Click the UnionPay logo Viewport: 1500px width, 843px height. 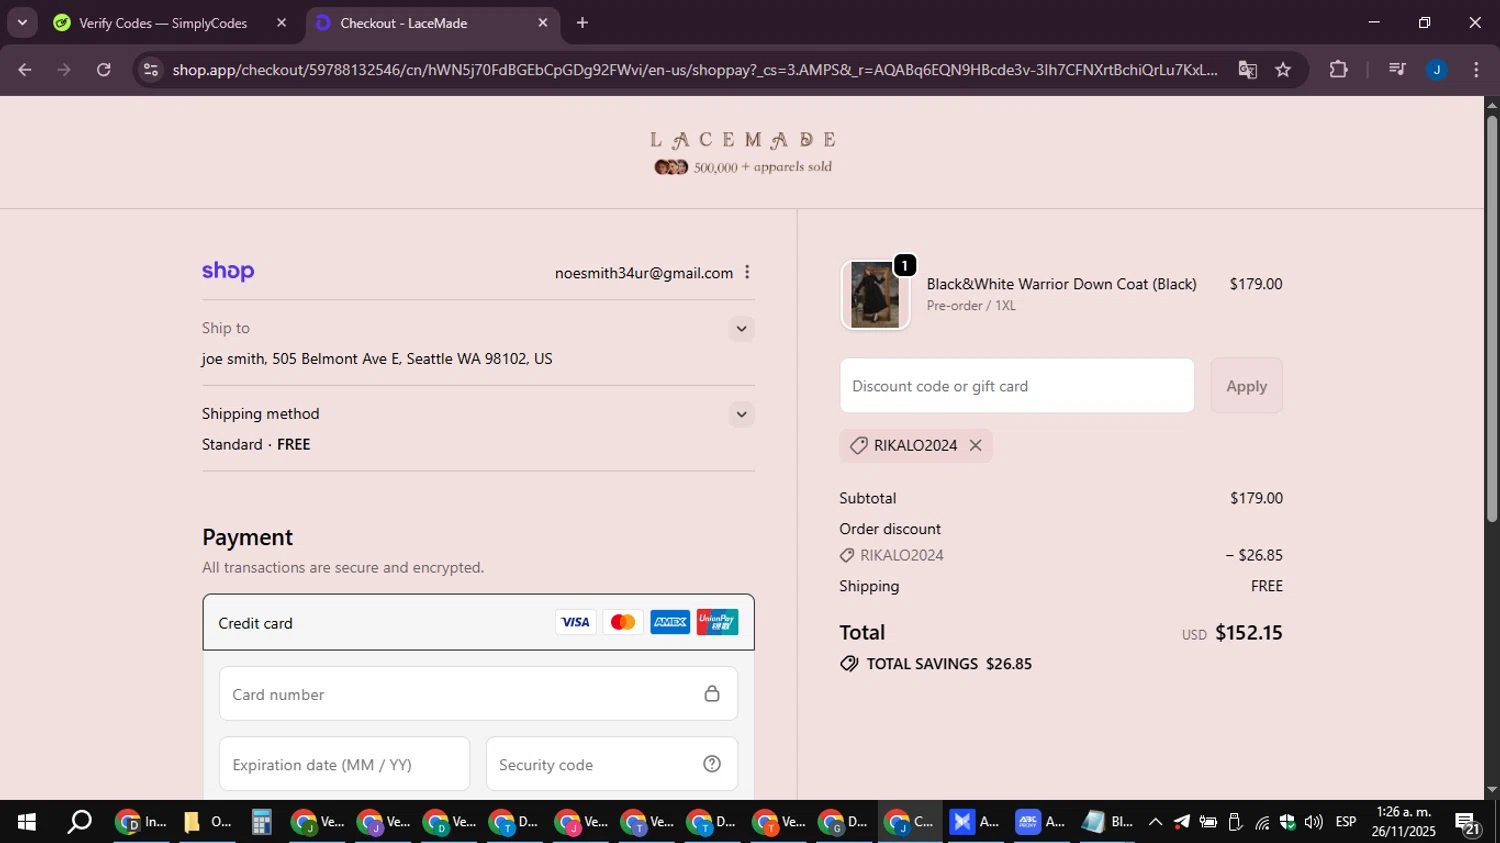click(717, 622)
